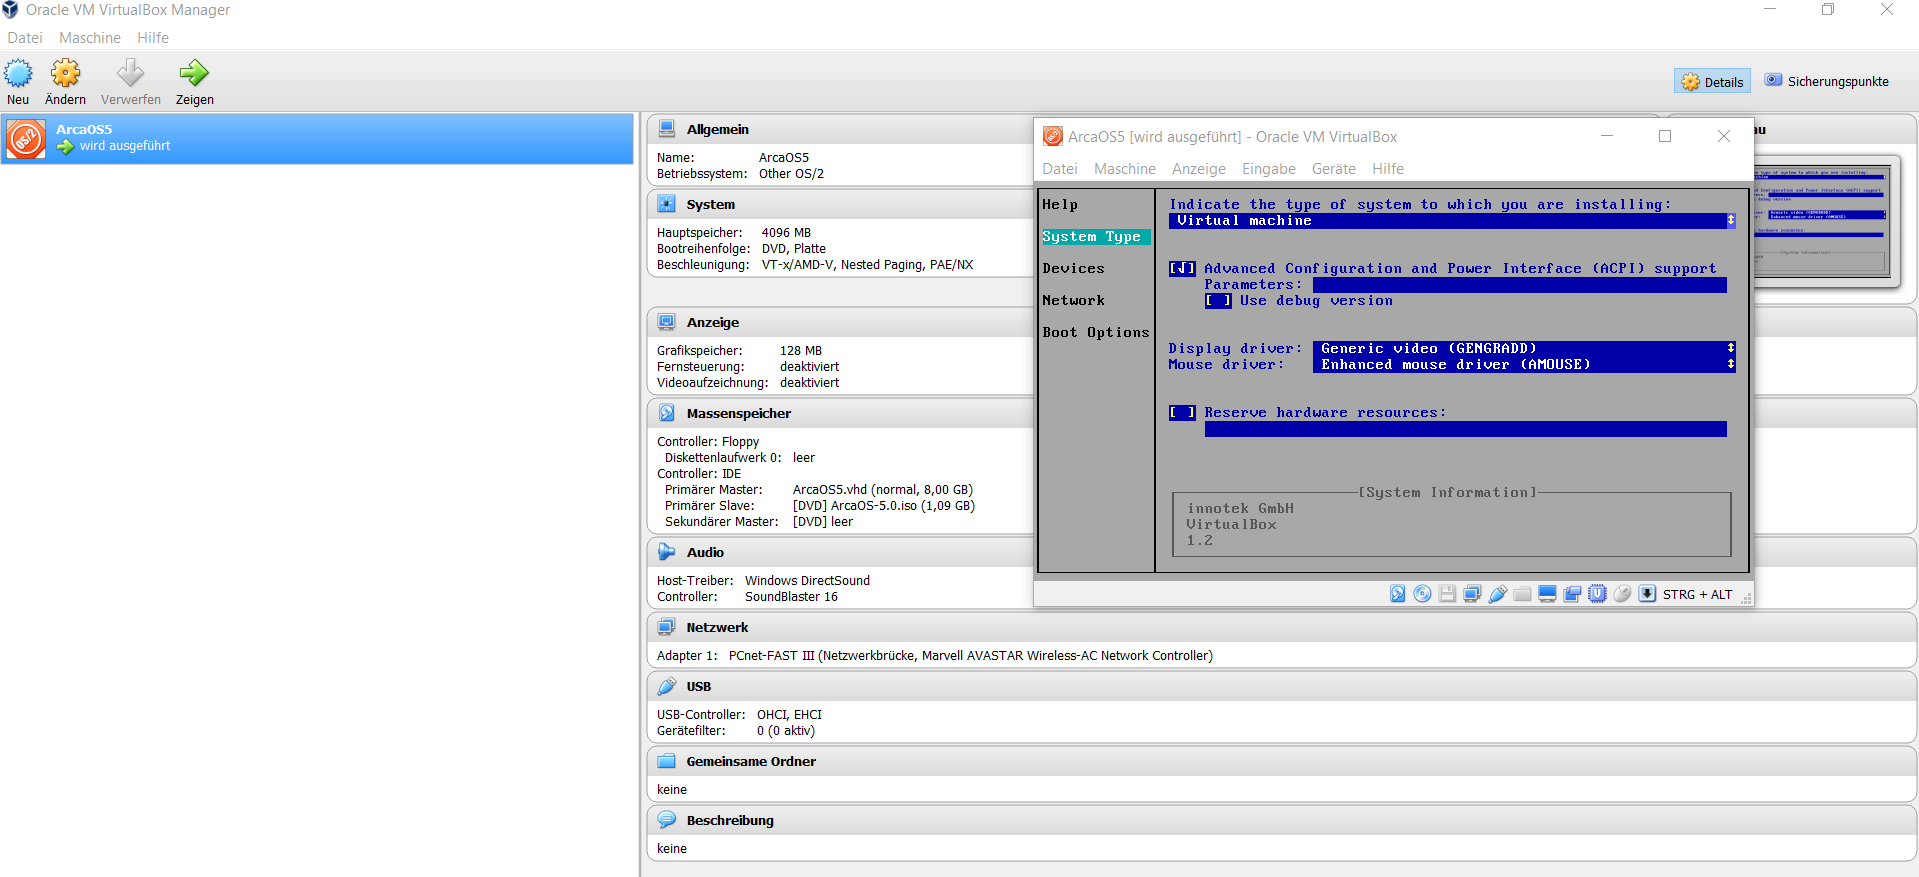Toggle the ACPI support checkbox
1919x877 pixels.
[x=1182, y=268]
